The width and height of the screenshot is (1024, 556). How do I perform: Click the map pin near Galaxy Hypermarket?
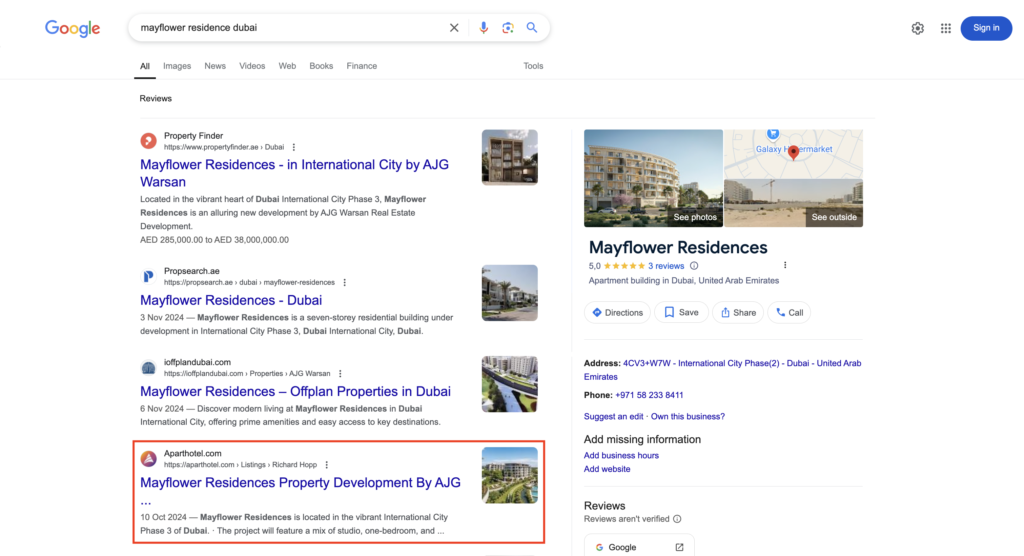click(x=793, y=152)
